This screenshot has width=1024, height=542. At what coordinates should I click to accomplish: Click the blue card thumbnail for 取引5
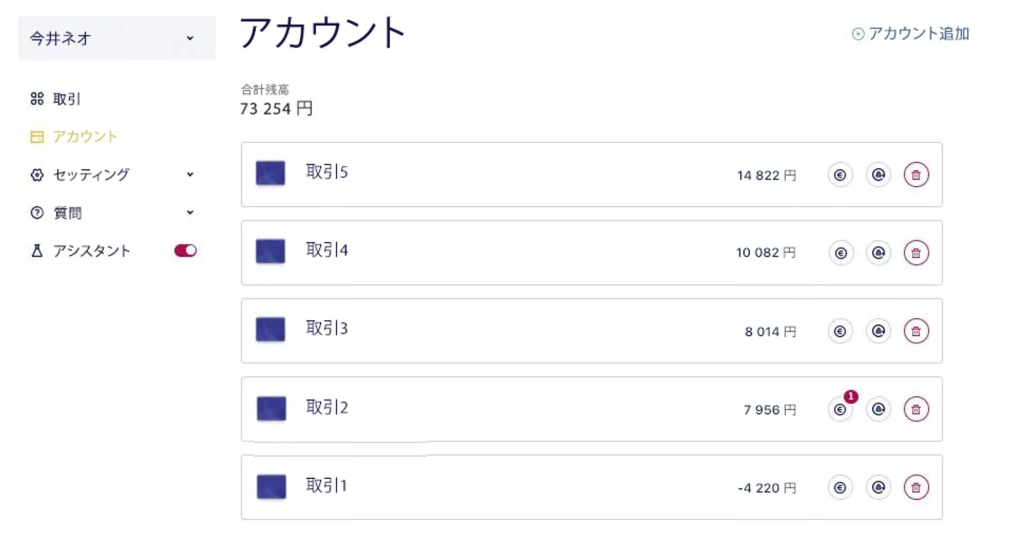270,174
